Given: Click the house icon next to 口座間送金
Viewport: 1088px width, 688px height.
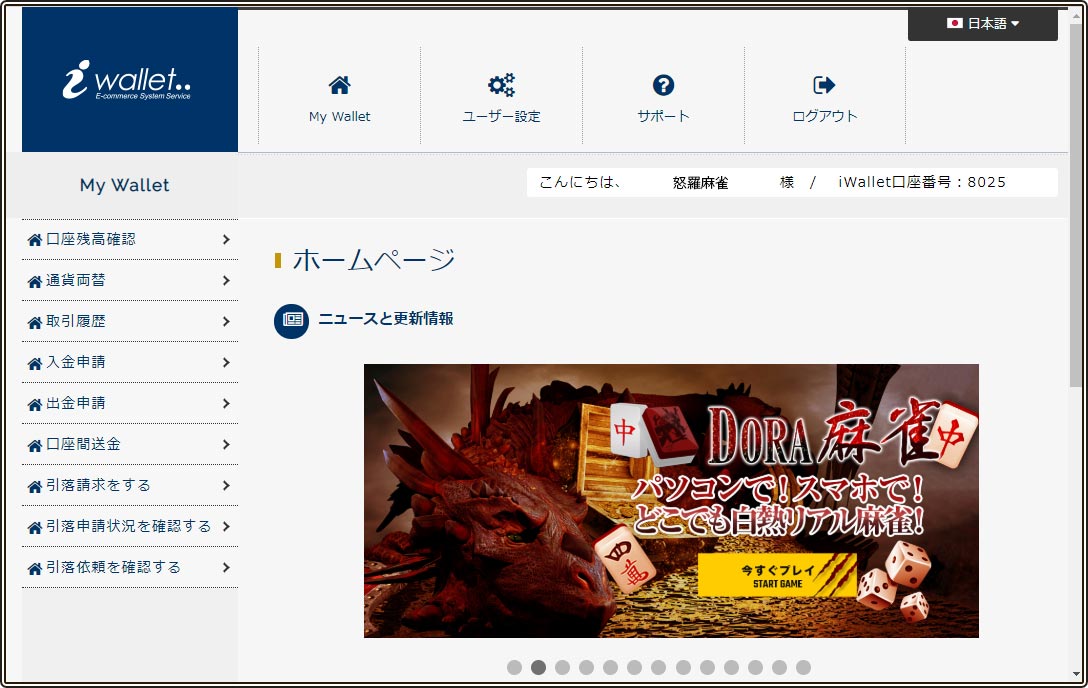Looking at the screenshot, I should (35, 445).
